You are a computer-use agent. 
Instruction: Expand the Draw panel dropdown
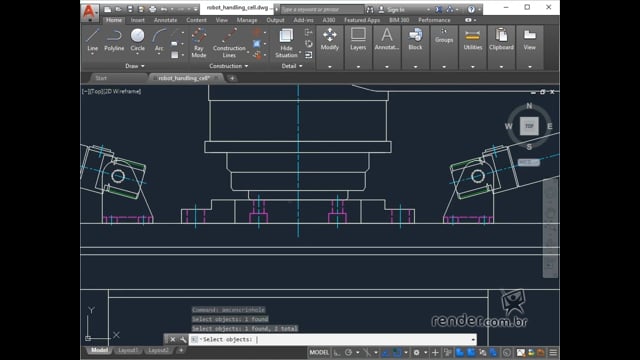click(x=134, y=66)
